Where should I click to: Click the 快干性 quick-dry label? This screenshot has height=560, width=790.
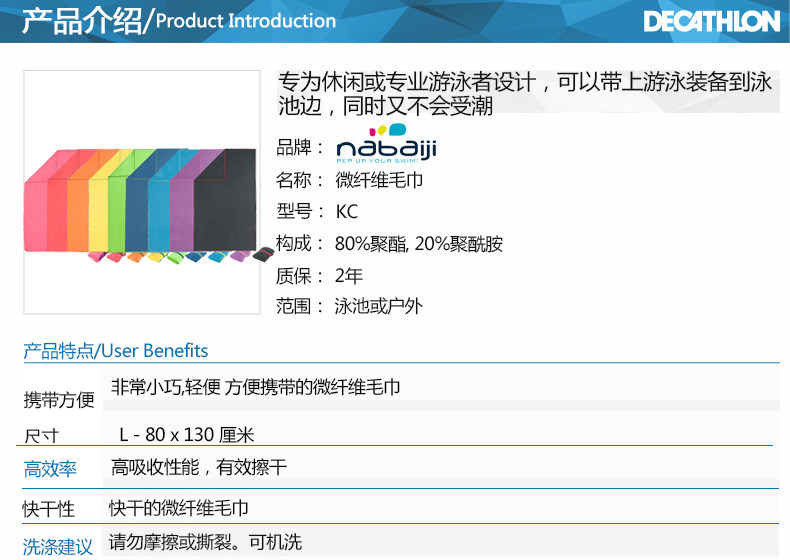pyautogui.click(x=49, y=509)
